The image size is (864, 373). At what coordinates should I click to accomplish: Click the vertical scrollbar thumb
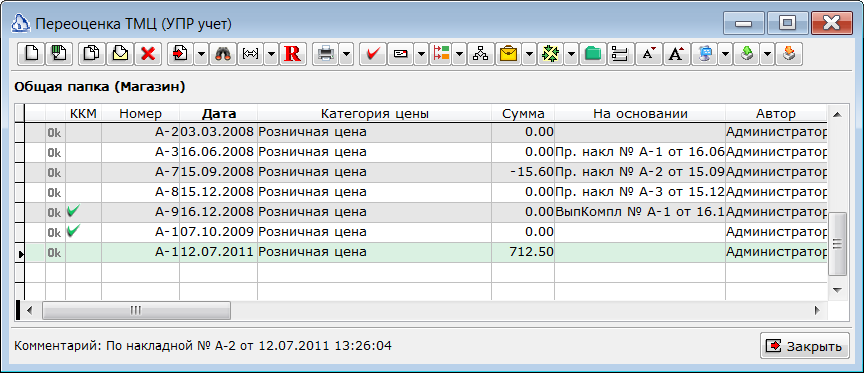click(837, 244)
